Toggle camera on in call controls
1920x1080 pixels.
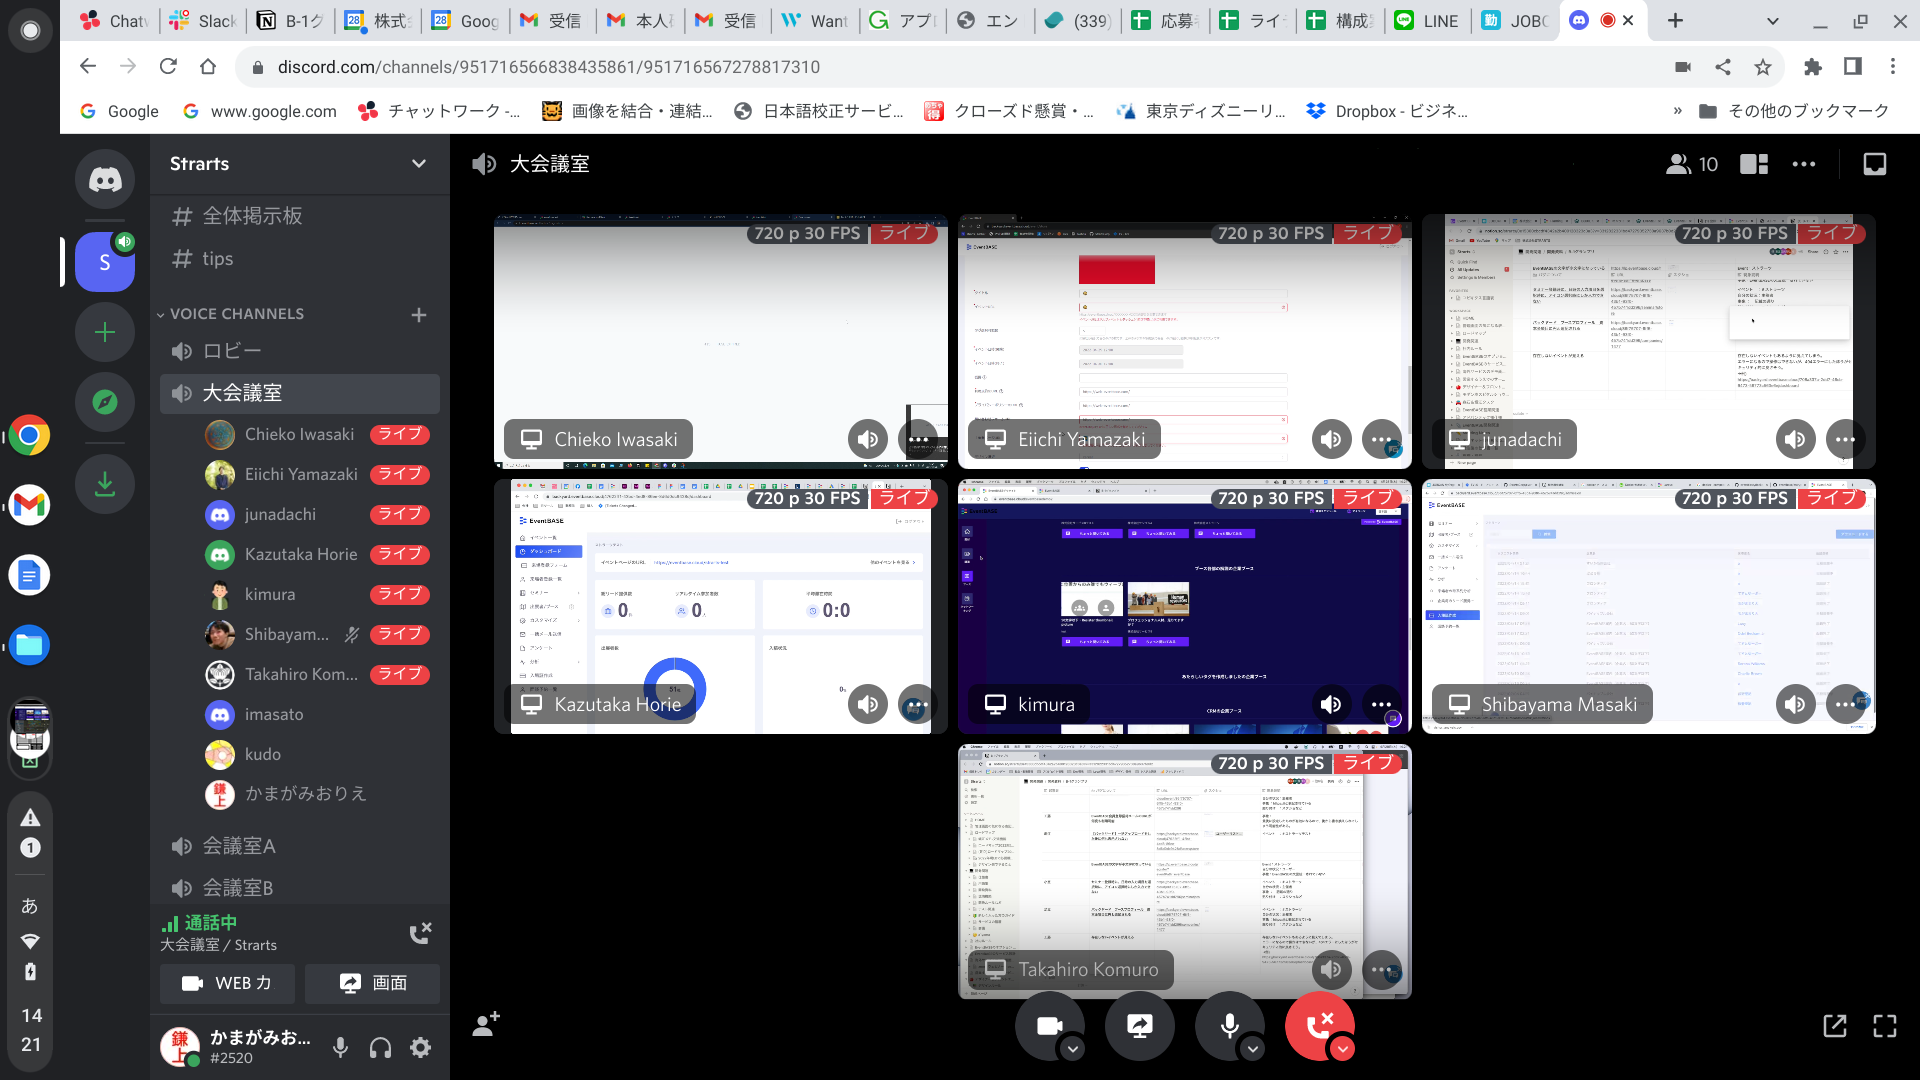tap(1049, 1025)
